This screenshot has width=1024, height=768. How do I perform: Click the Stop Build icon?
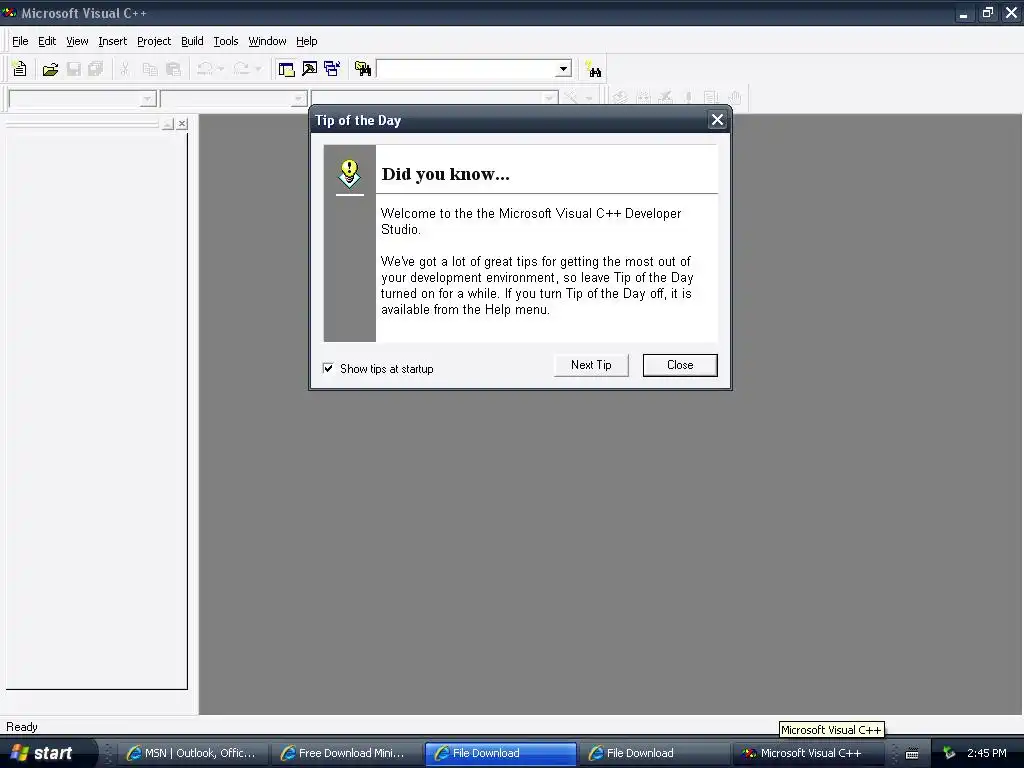tap(665, 98)
